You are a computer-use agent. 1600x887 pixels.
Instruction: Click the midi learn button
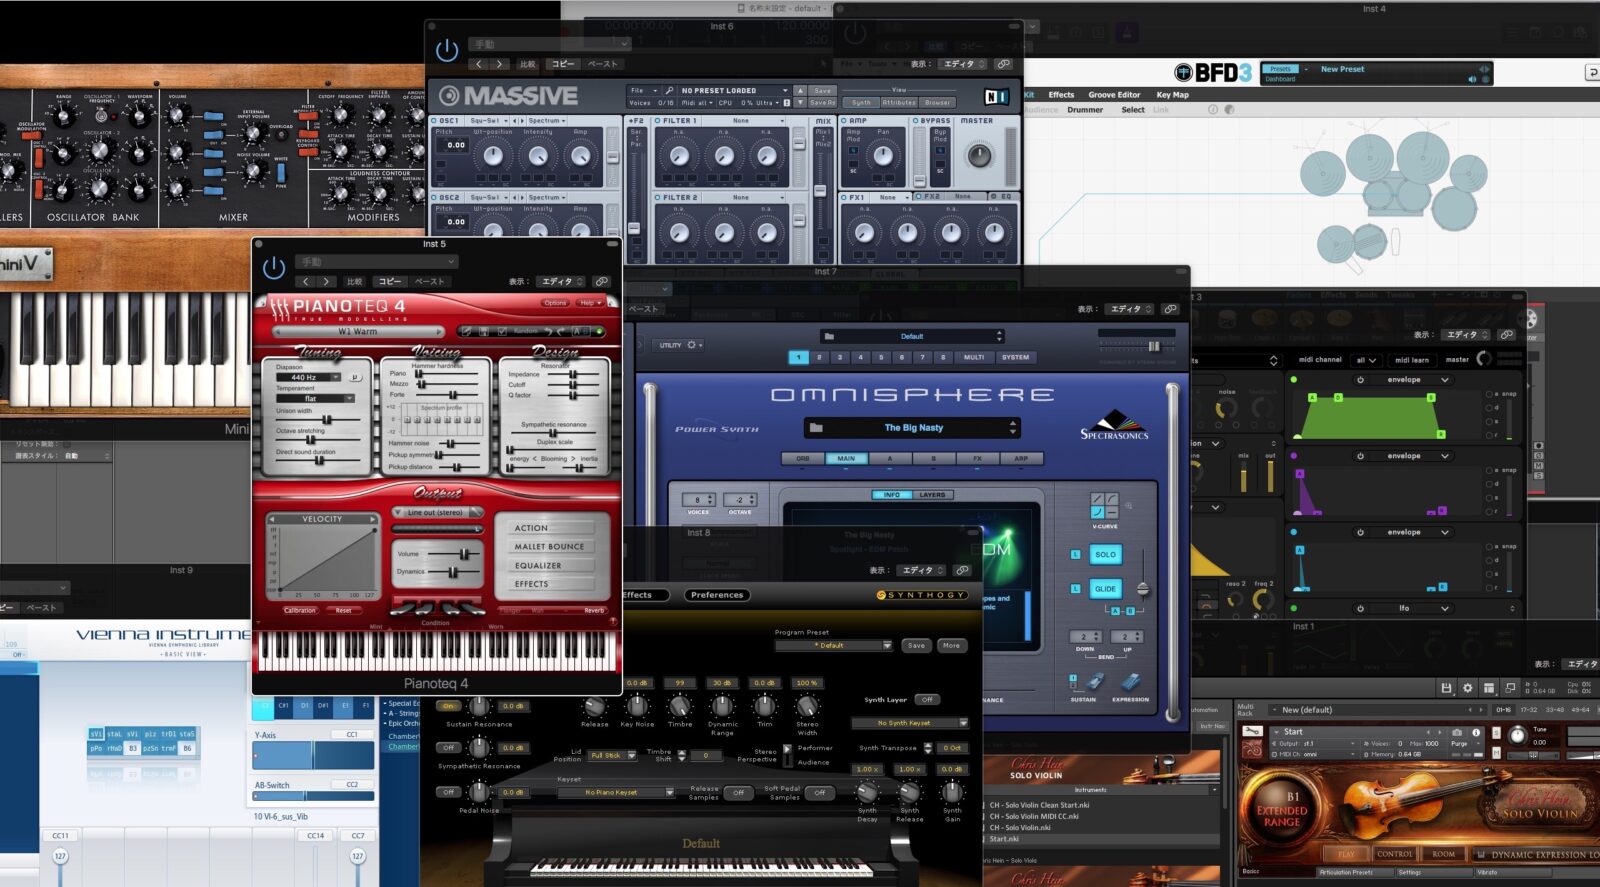(1411, 360)
